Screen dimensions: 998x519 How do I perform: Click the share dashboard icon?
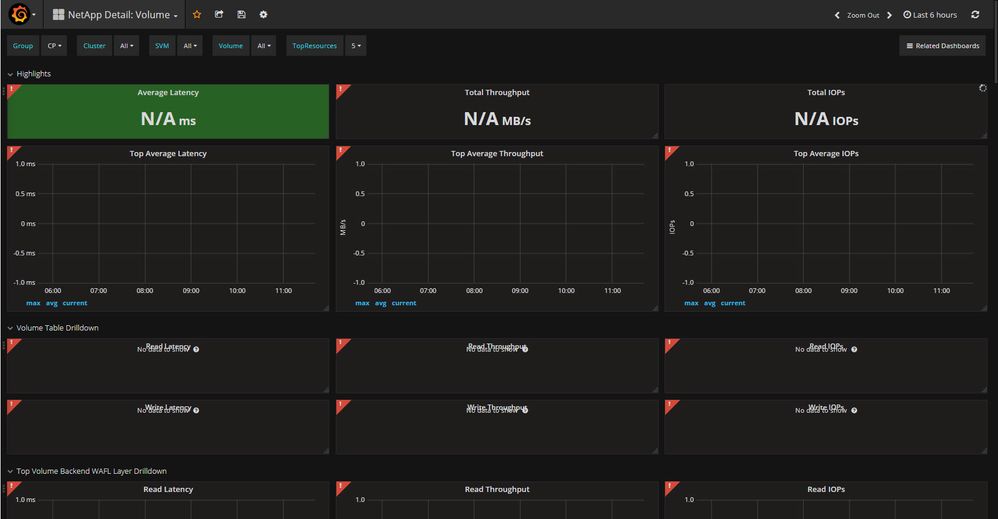219,15
